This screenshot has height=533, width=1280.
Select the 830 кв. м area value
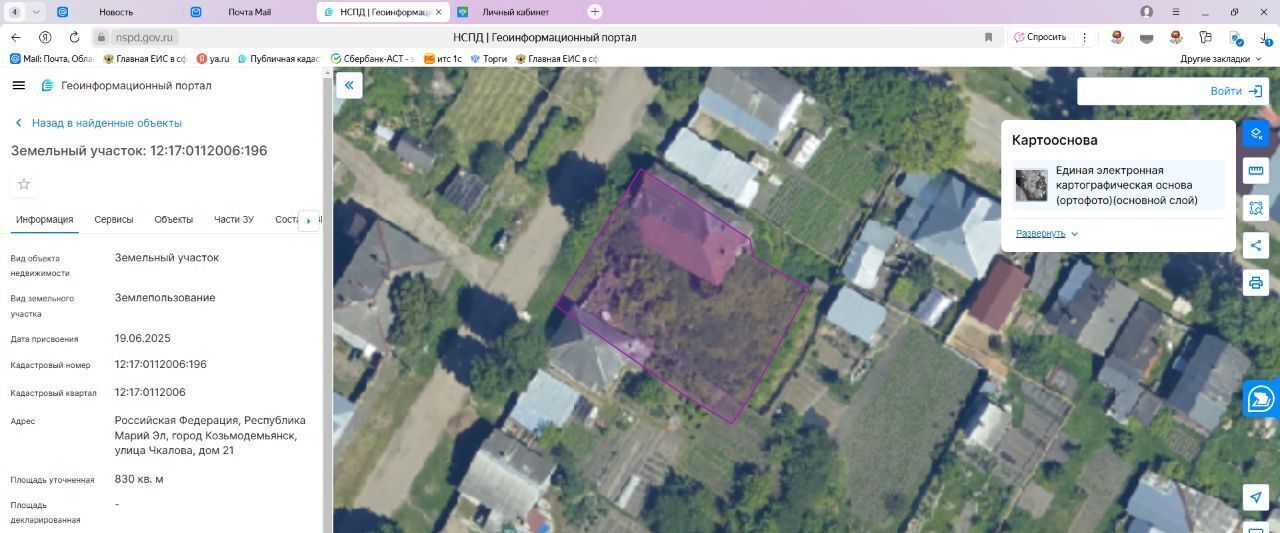pos(139,479)
